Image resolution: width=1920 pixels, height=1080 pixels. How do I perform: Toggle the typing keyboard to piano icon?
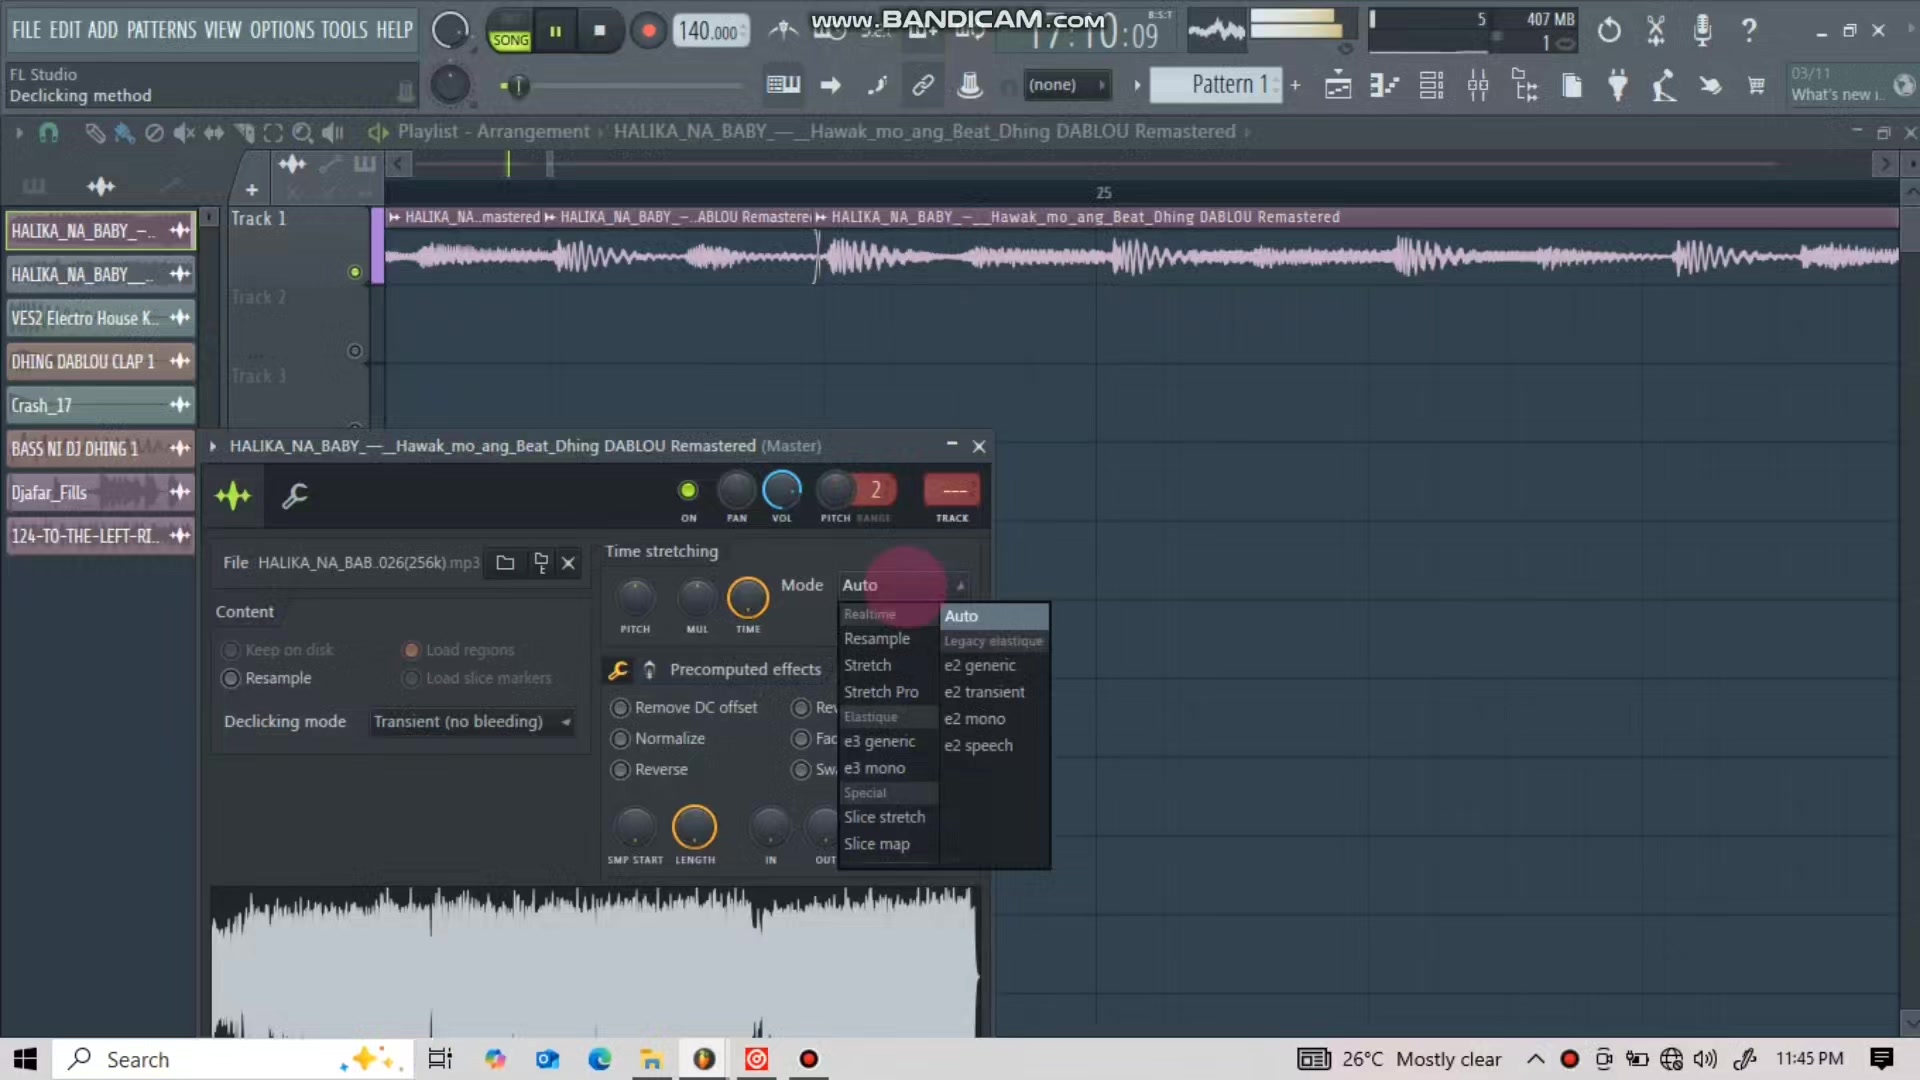[783, 85]
